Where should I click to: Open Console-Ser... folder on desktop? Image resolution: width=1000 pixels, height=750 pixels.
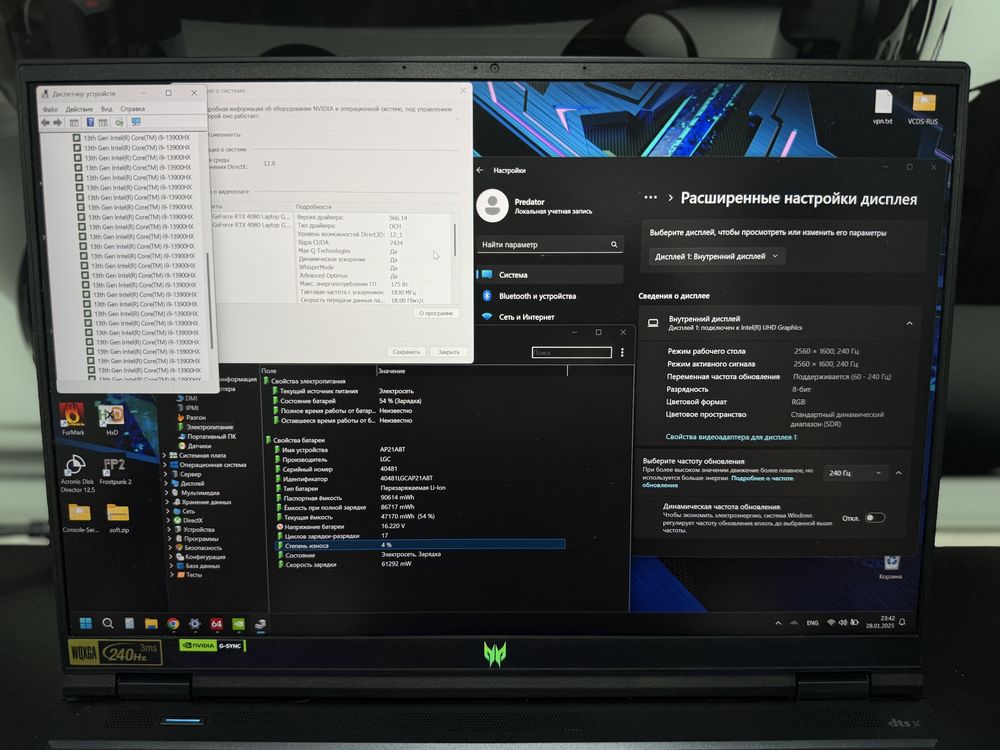[80, 518]
